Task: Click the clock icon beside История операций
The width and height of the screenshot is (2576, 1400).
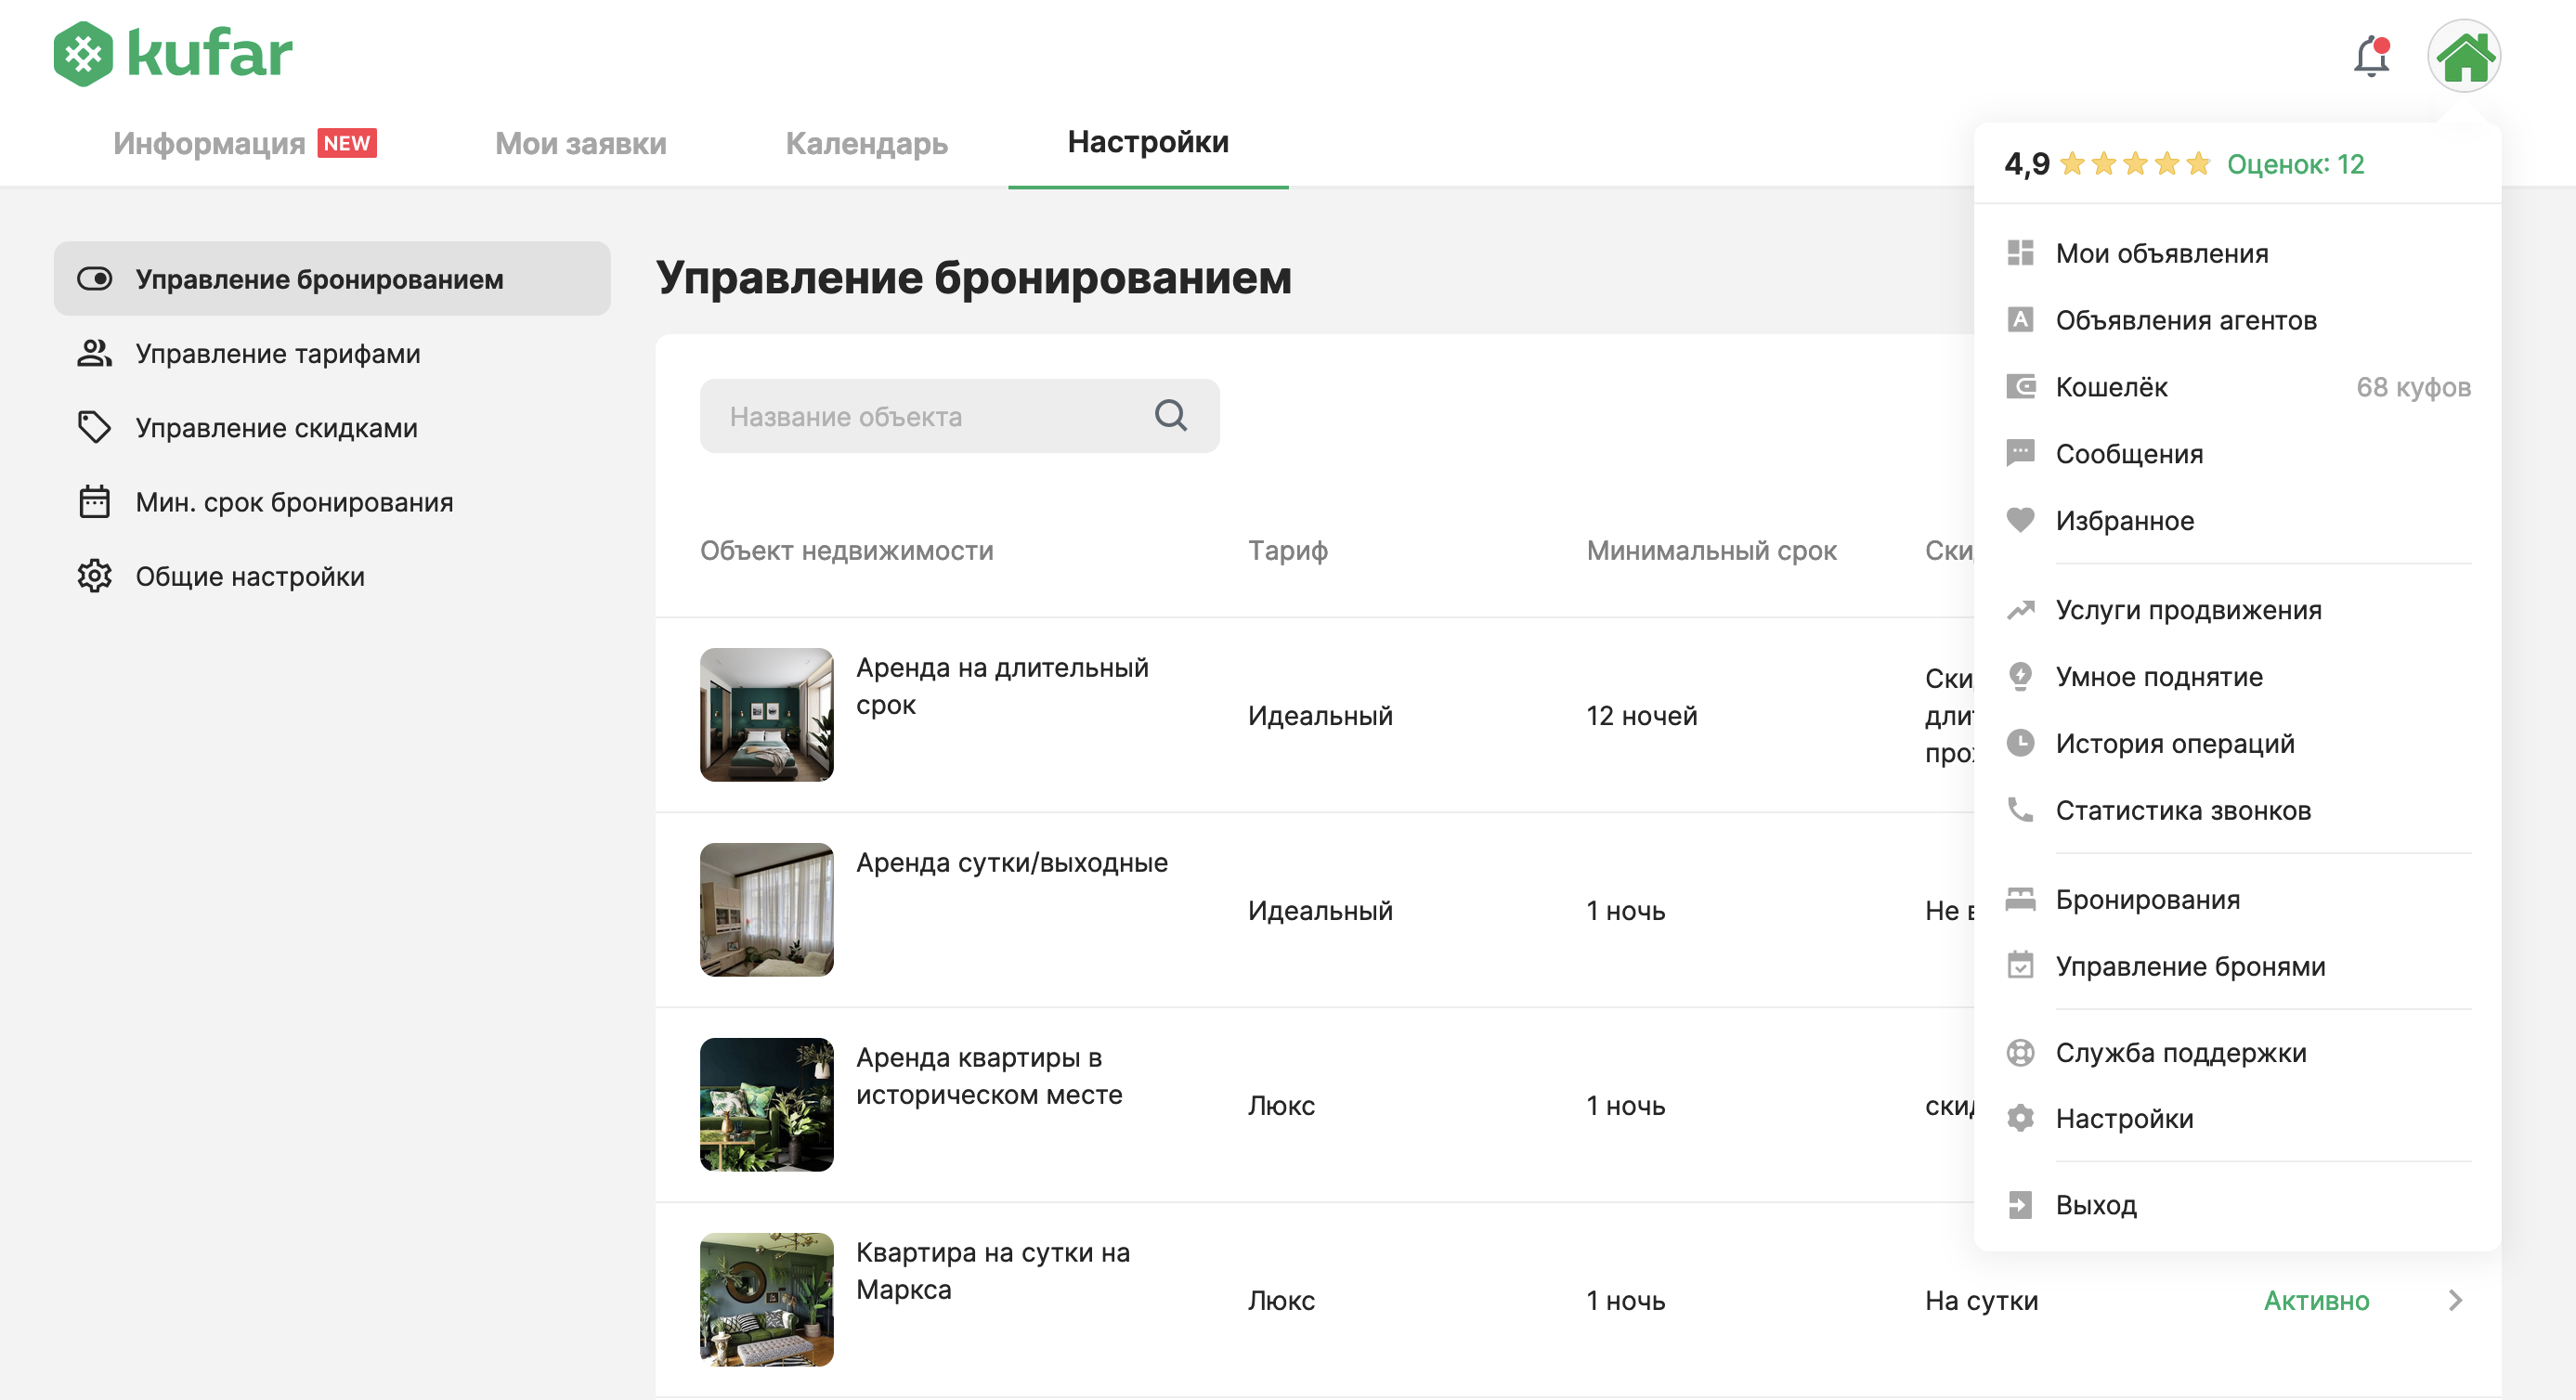Action: coord(2020,743)
